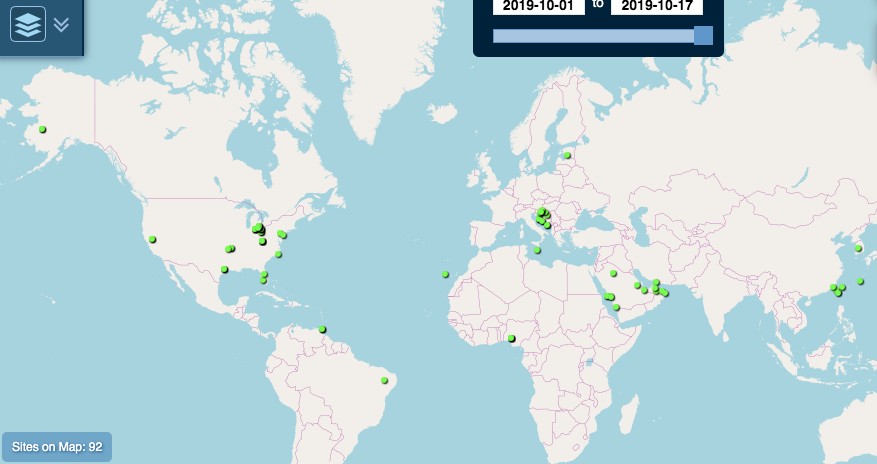Image resolution: width=877 pixels, height=464 pixels.
Task: Click the date range slider track
Action: click(593, 36)
